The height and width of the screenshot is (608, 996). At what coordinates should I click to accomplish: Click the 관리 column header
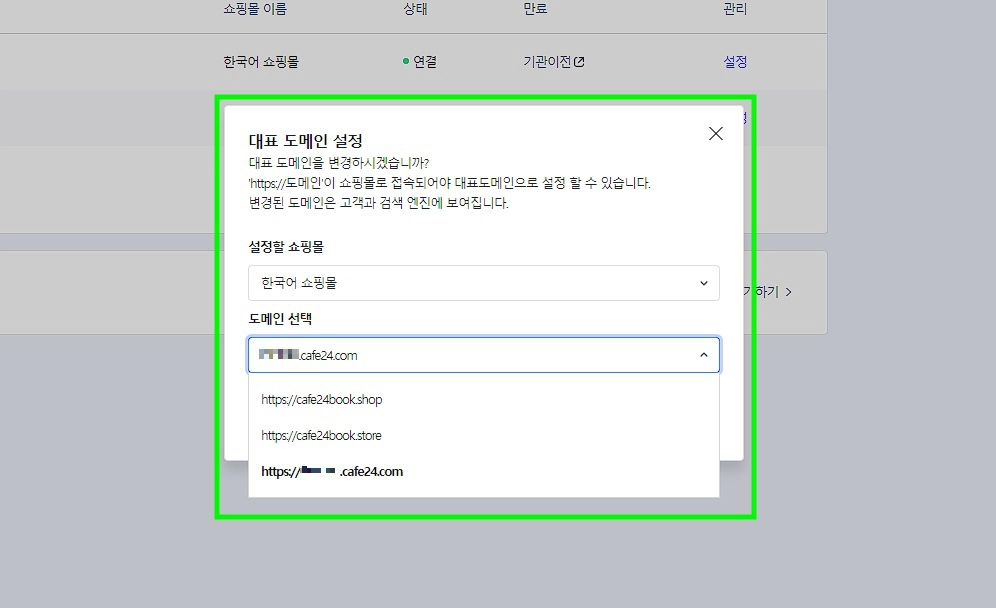tap(734, 8)
